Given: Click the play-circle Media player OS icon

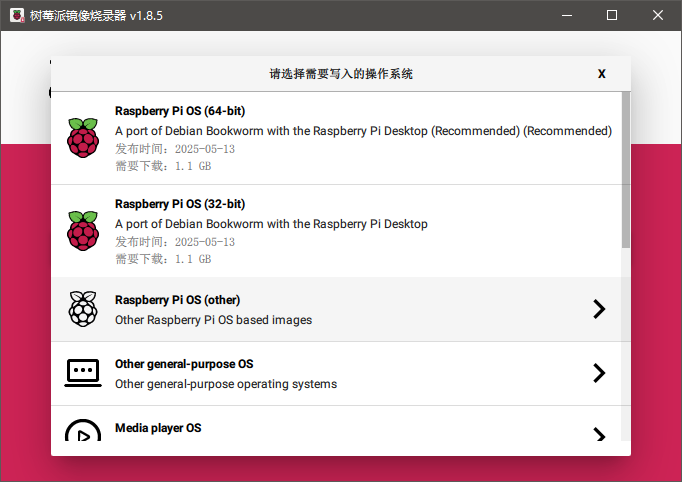Looking at the screenshot, I should pyautogui.click(x=83, y=432).
